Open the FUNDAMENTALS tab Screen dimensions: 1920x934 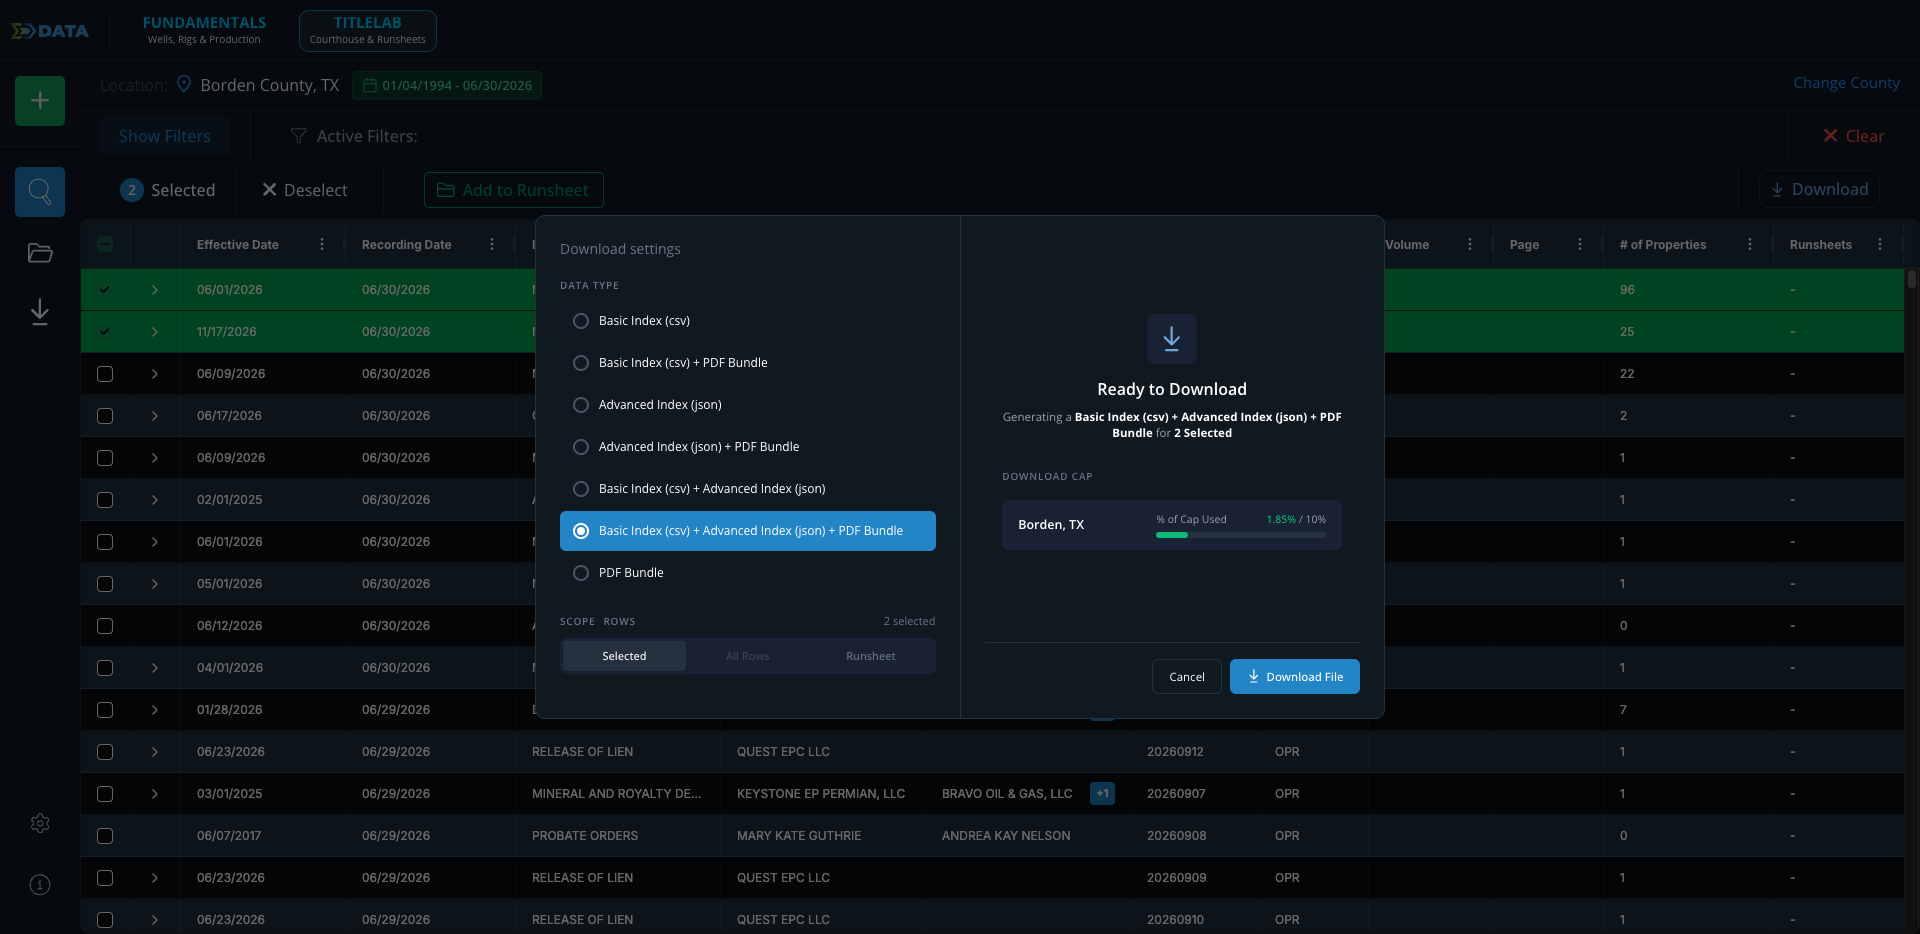204,30
